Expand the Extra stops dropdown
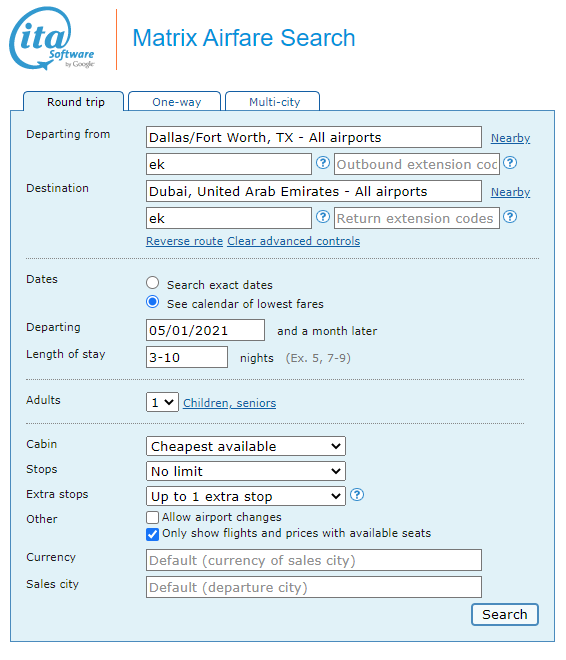Viewport: 566px width, 660px height. (246, 496)
